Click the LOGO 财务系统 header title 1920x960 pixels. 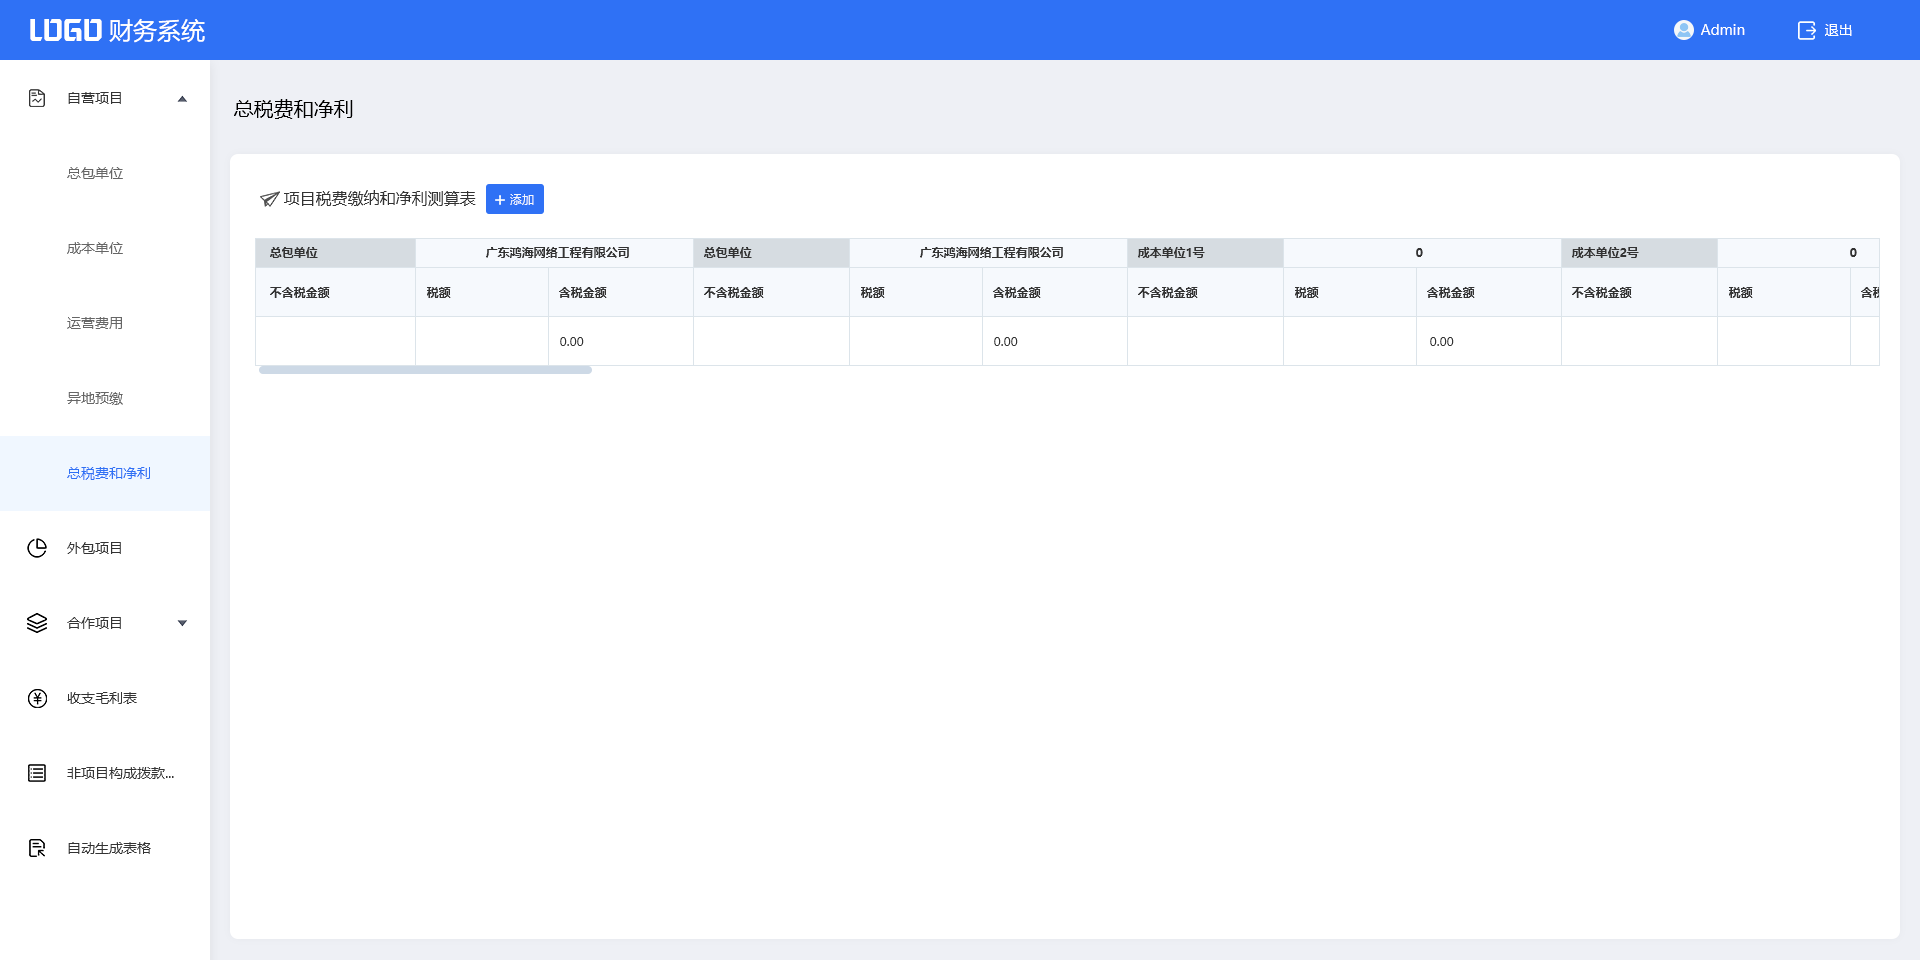click(x=117, y=30)
